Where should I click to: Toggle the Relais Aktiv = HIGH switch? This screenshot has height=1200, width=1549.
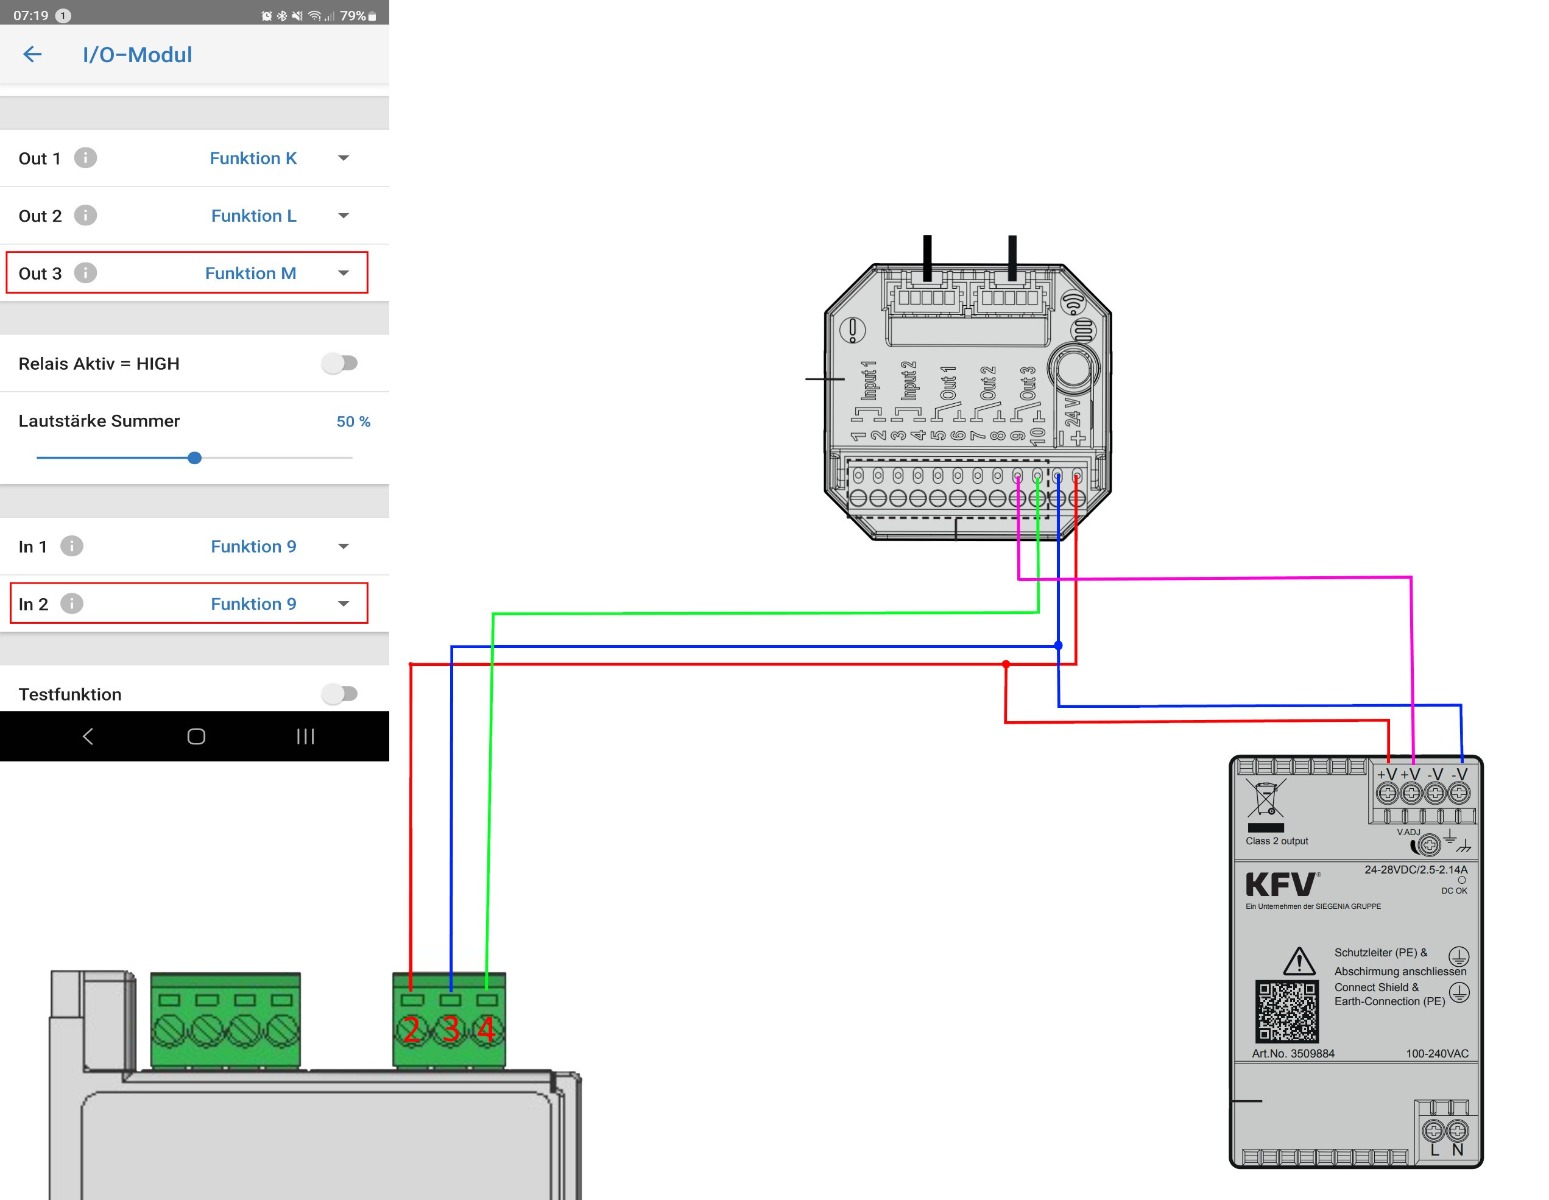[339, 363]
